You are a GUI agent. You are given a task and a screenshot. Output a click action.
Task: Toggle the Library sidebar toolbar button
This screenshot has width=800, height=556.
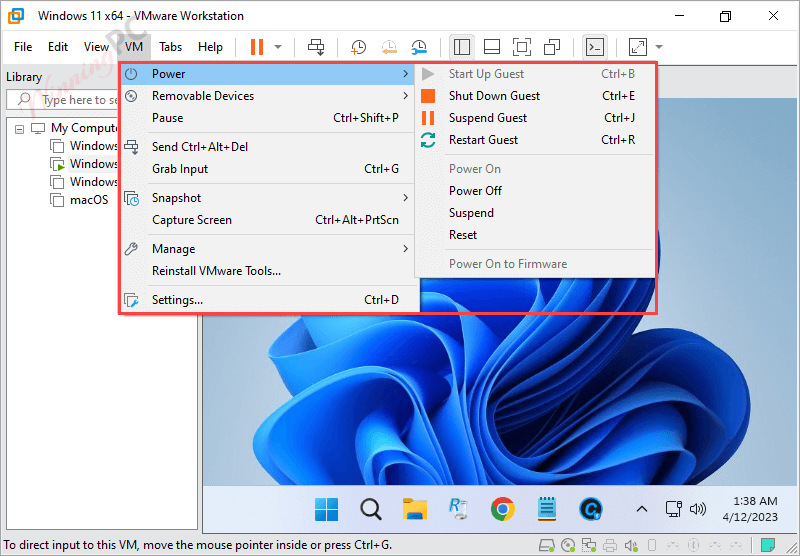pos(462,47)
